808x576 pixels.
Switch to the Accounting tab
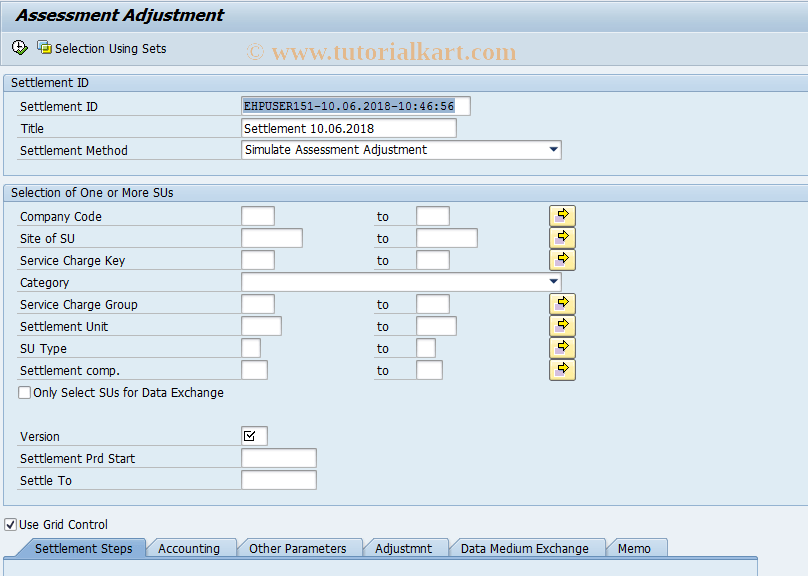pyautogui.click(x=192, y=548)
